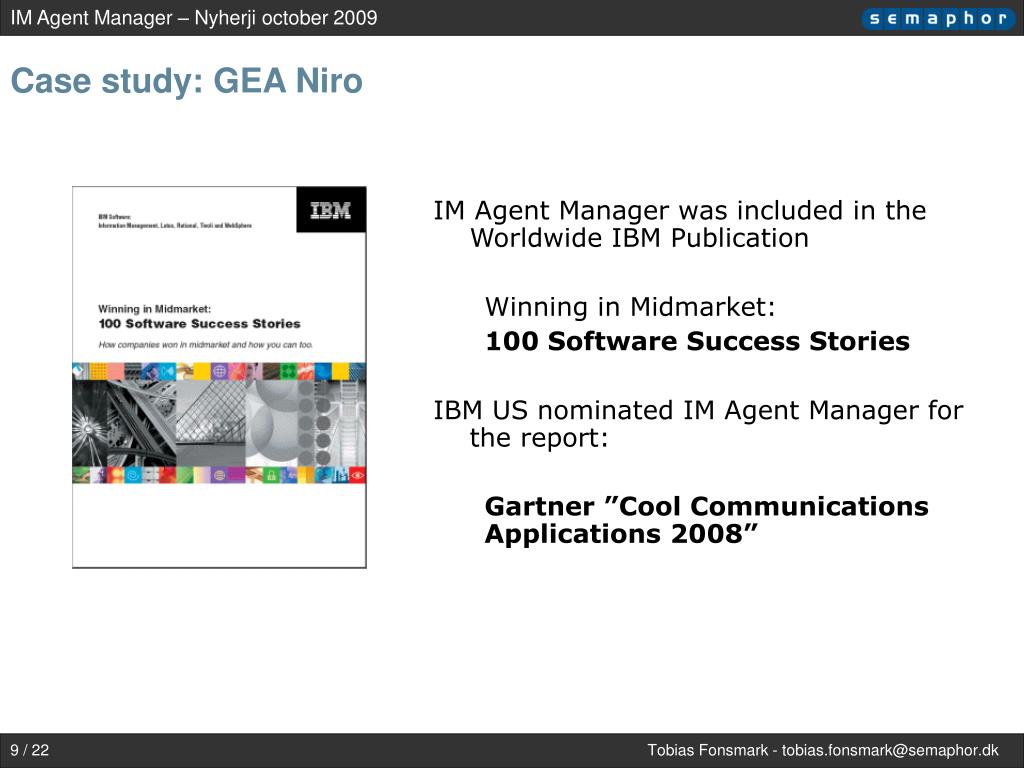
Task: Click cover subtitle 'How companies won in midmarket'
Action: (206, 344)
